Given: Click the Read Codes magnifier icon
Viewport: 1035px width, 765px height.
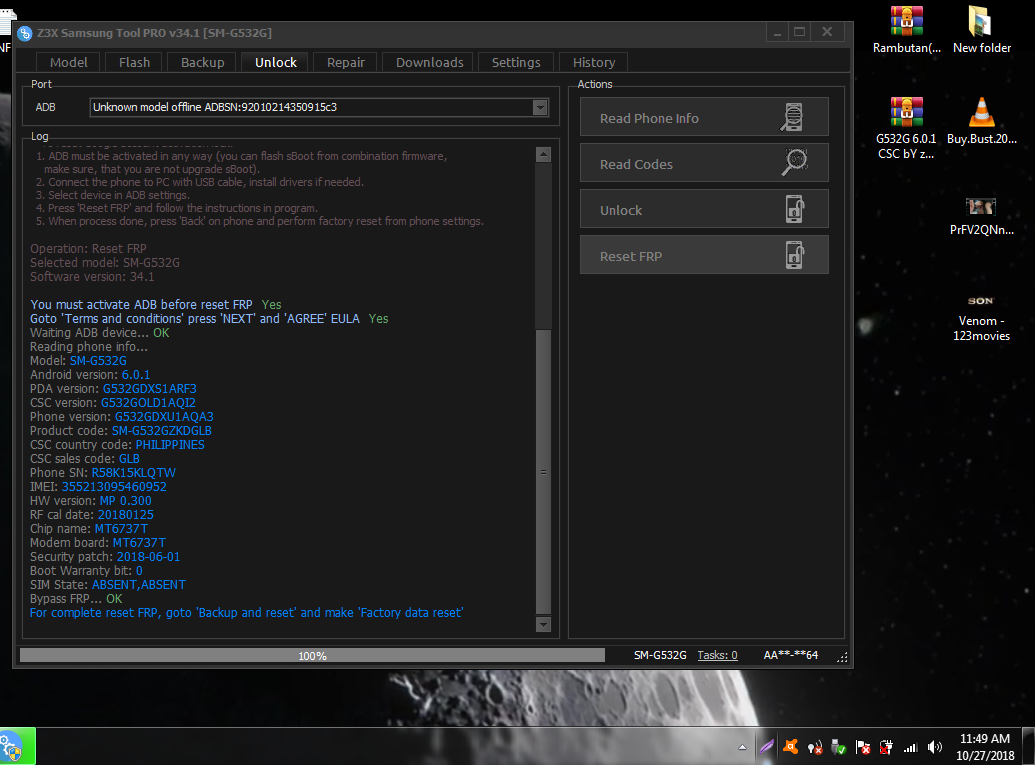Looking at the screenshot, I should (x=794, y=162).
